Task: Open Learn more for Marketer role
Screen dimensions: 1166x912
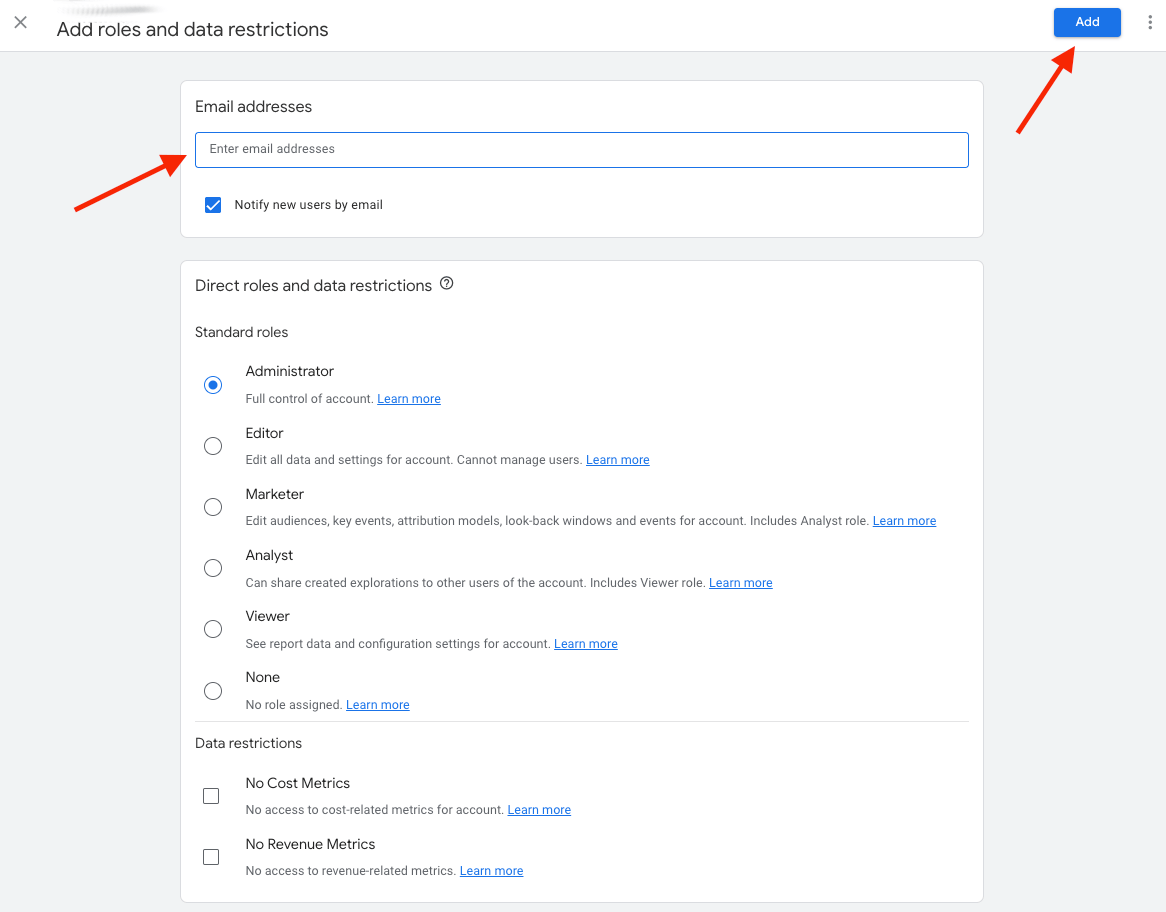Action: click(904, 521)
